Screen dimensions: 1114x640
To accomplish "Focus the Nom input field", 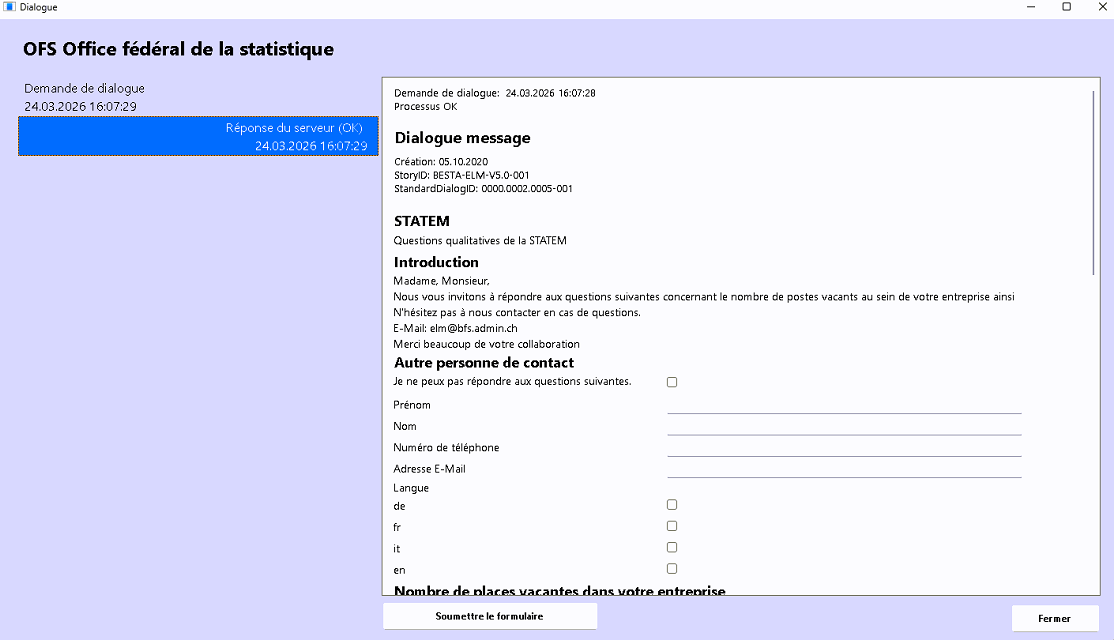I will click(x=844, y=426).
